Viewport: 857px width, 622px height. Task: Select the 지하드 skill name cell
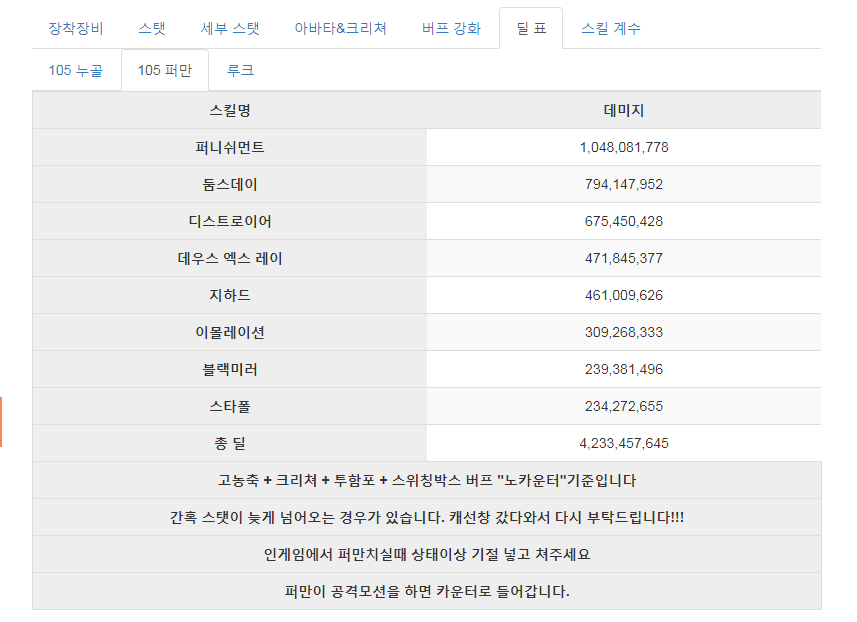coord(230,296)
